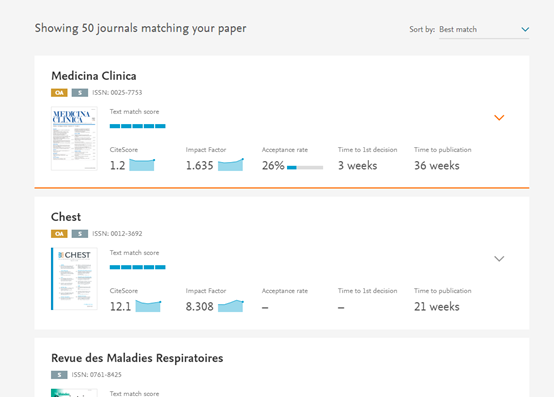Click Chest CiteScore trend chart
Screen dimensions: 554x397
click(x=148, y=306)
